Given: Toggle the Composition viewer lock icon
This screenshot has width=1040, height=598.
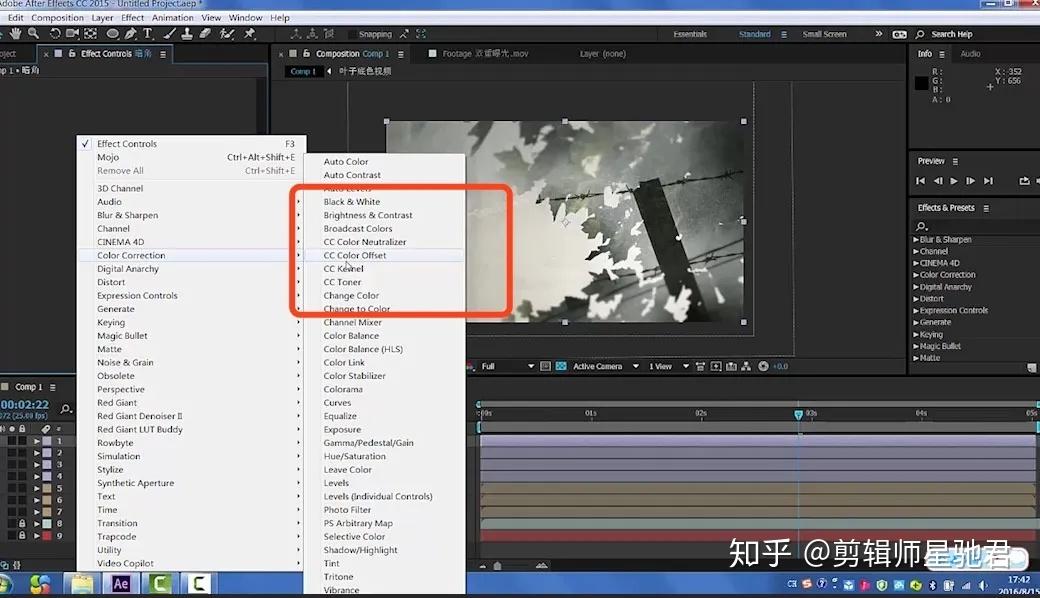Looking at the screenshot, I should click(x=306, y=54).
